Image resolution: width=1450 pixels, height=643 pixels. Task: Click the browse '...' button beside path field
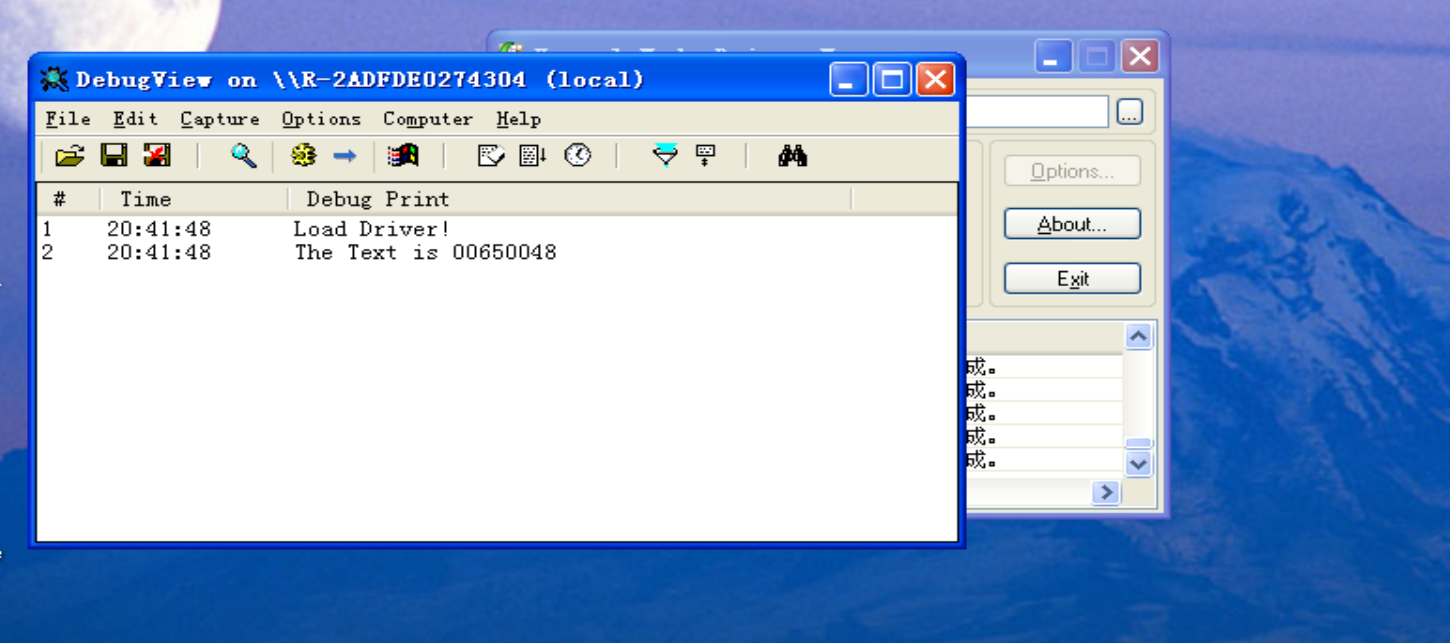(1129, 112)
